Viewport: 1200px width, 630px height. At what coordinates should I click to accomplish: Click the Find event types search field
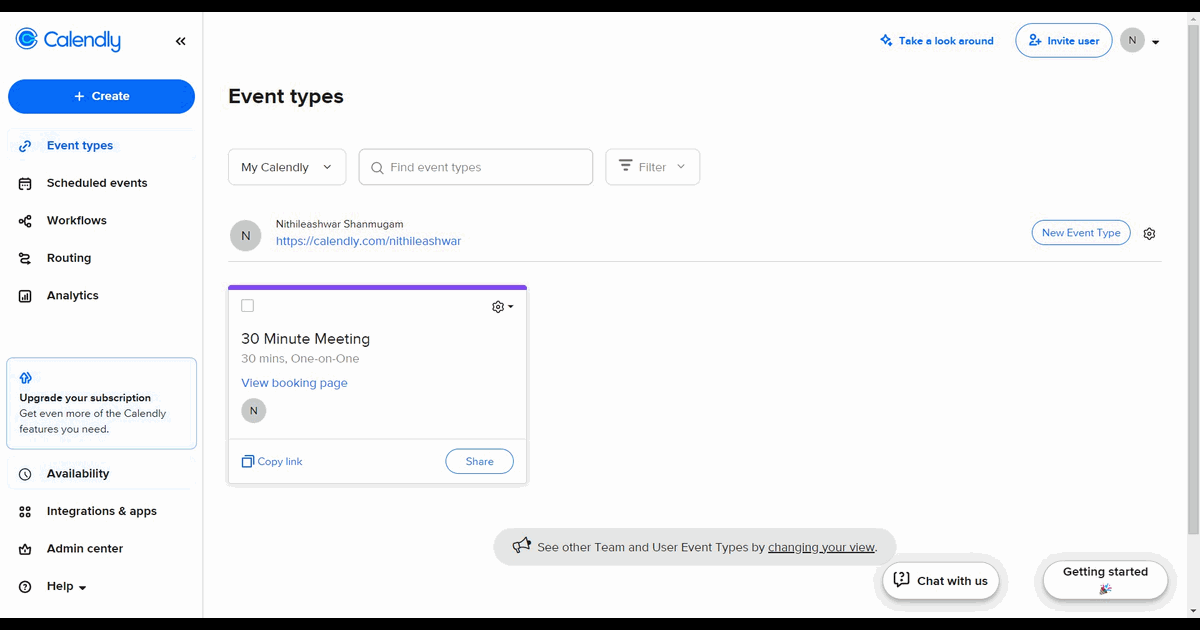[476, 167]
